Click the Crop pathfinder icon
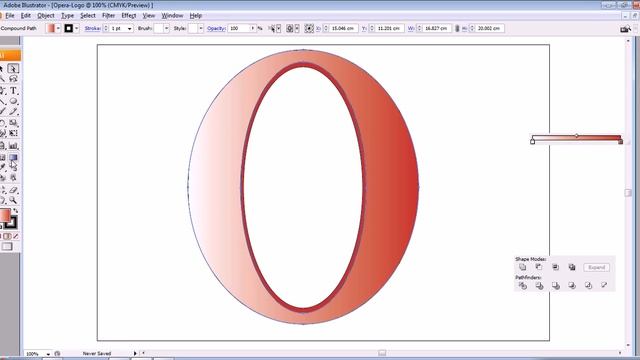The image size is (640, 360). (x=572, y=285)
